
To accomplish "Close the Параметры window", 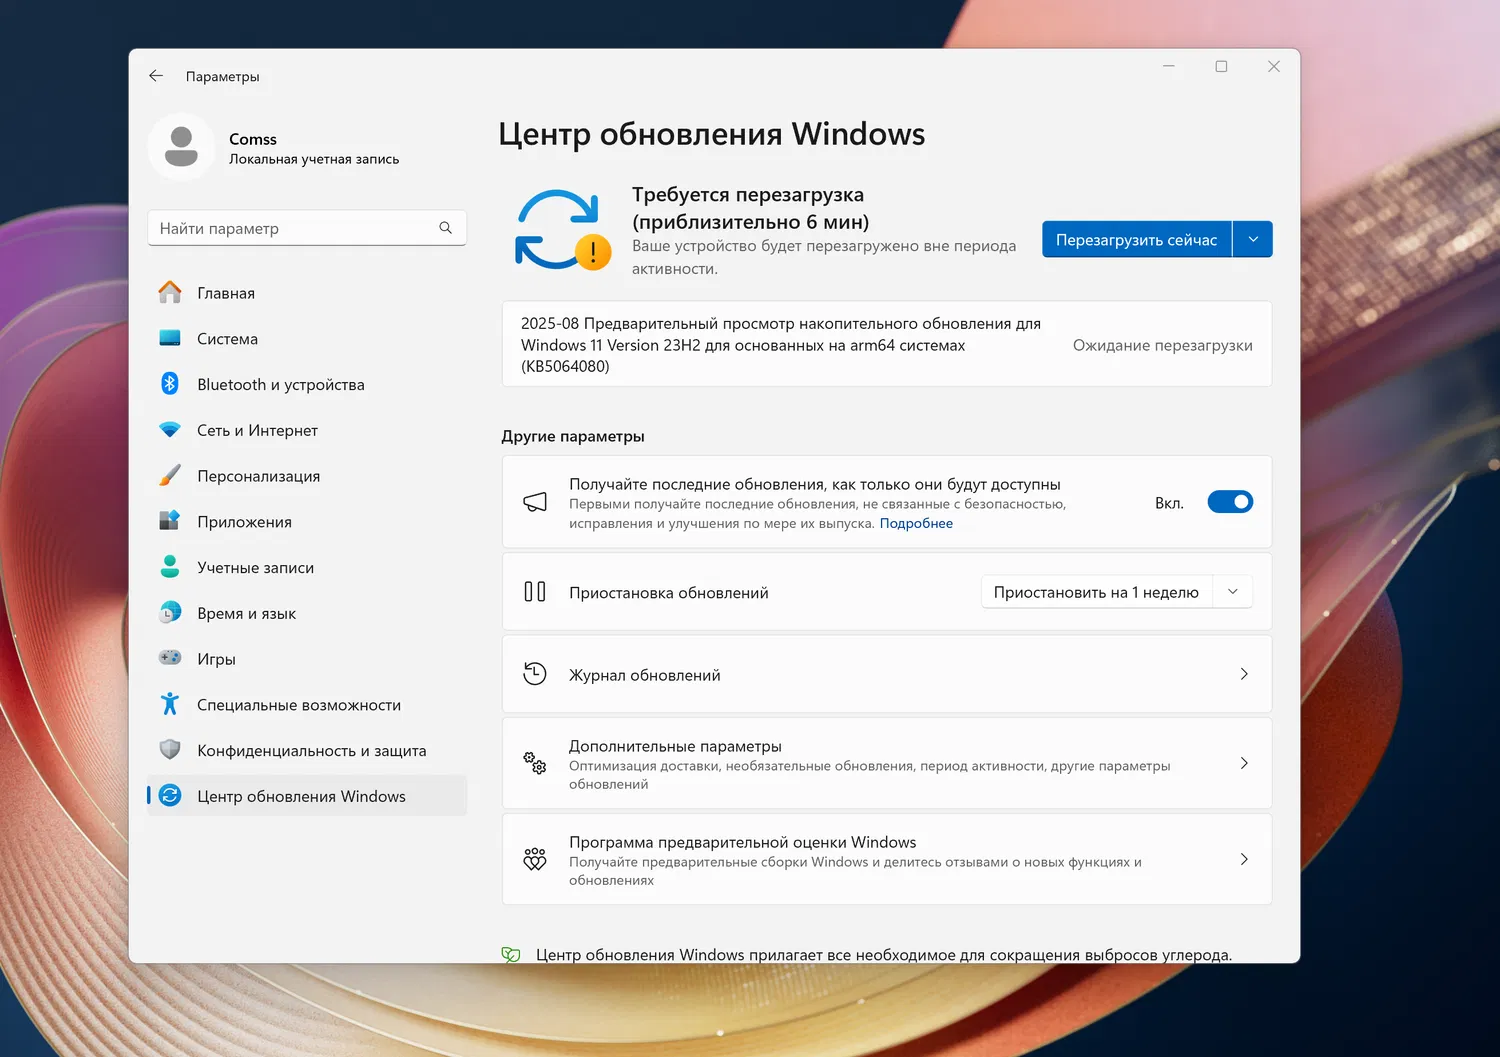I will [x=1274, y=66].
